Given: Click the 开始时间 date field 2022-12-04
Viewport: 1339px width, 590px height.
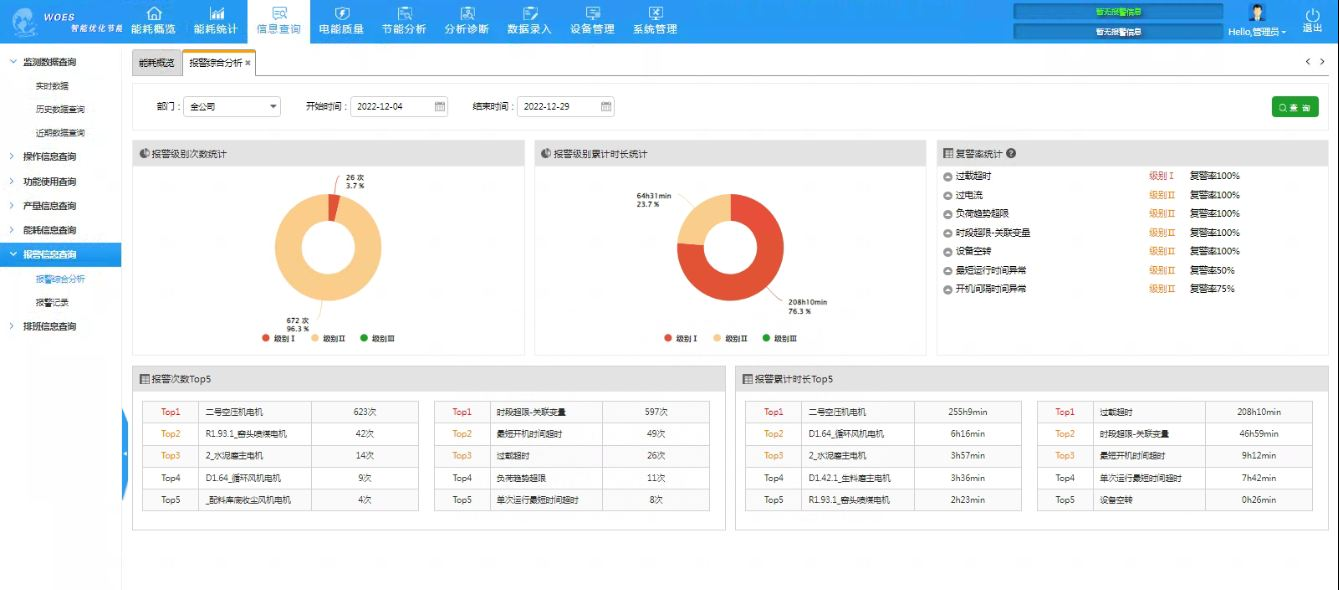Looking at the screenshot, I should tap(398, 107).
